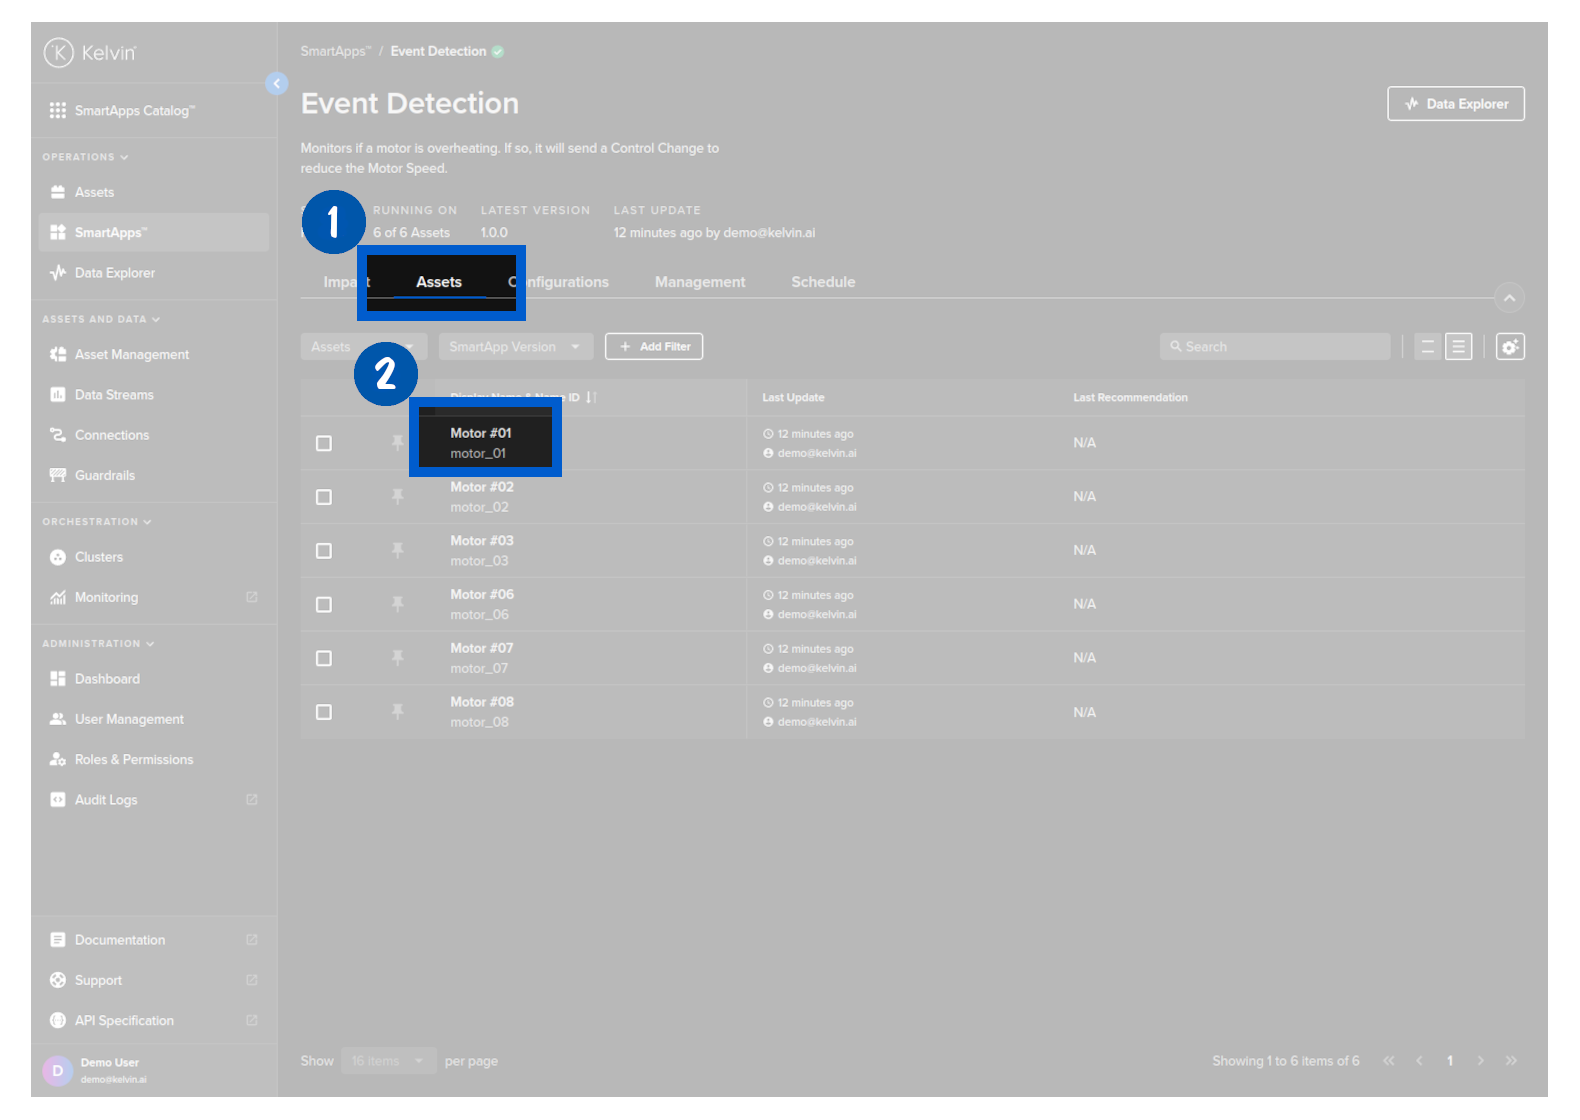Collapse the left sidebar with arrow icon
This screenshot has height=1120, width=1580.
(x=277, y=84)
